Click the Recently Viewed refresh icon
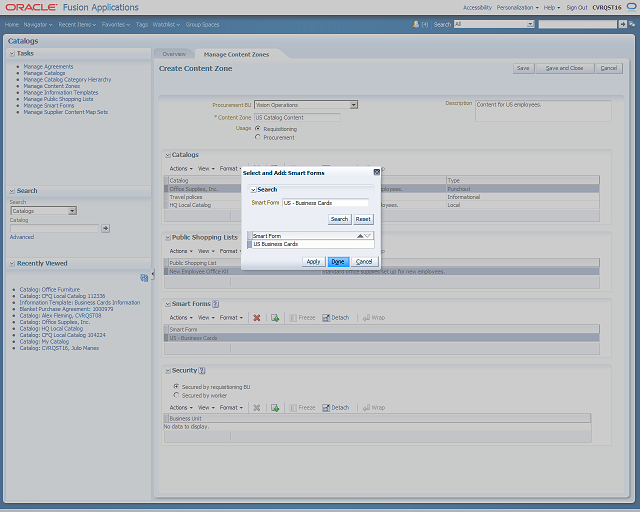This screenshot has width=640, height=512. (x=144, y=278)
